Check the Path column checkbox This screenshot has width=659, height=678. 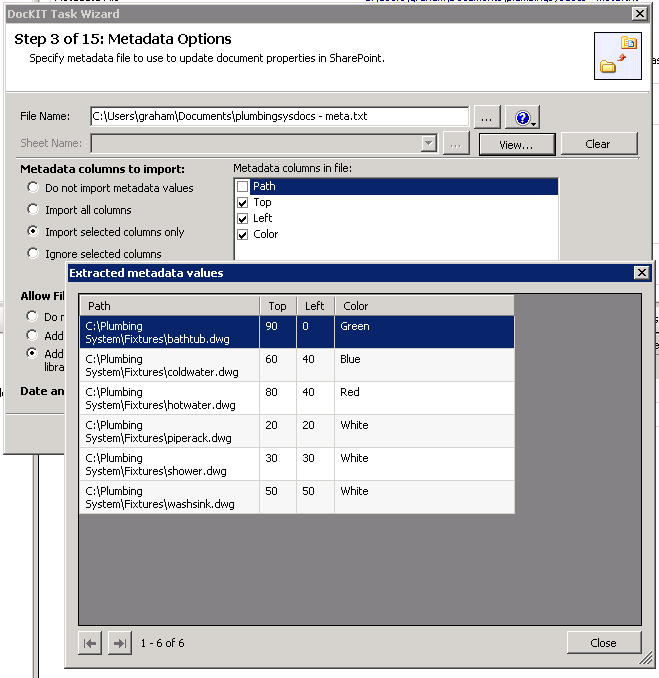pos(242,187)
